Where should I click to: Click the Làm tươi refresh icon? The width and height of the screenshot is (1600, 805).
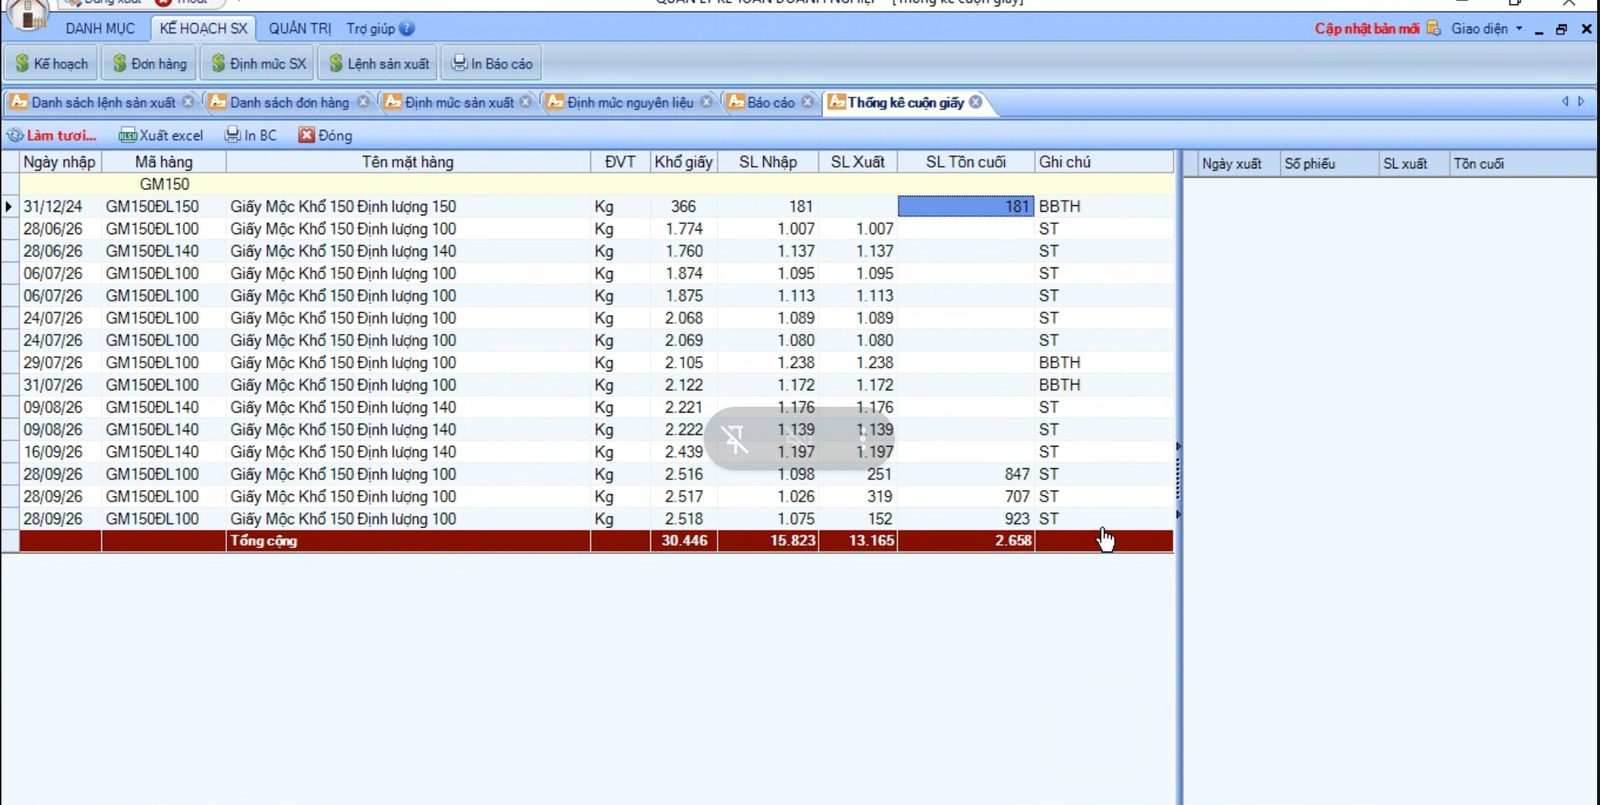coord(15,135)
